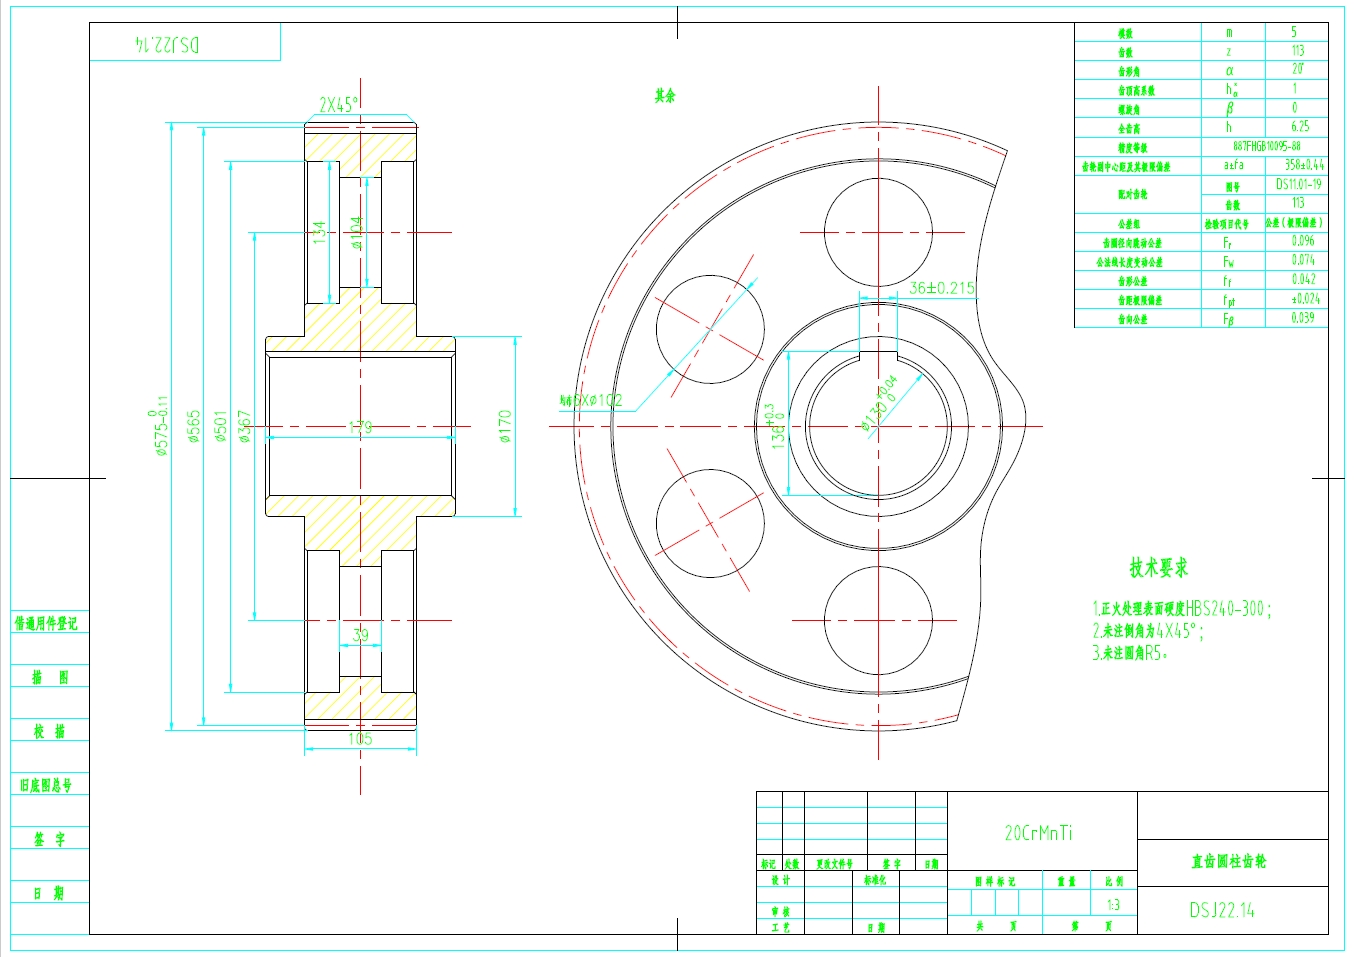1354x957 pixels.
Task: Click the 179 hub length dimension
Action: point(360,427)
